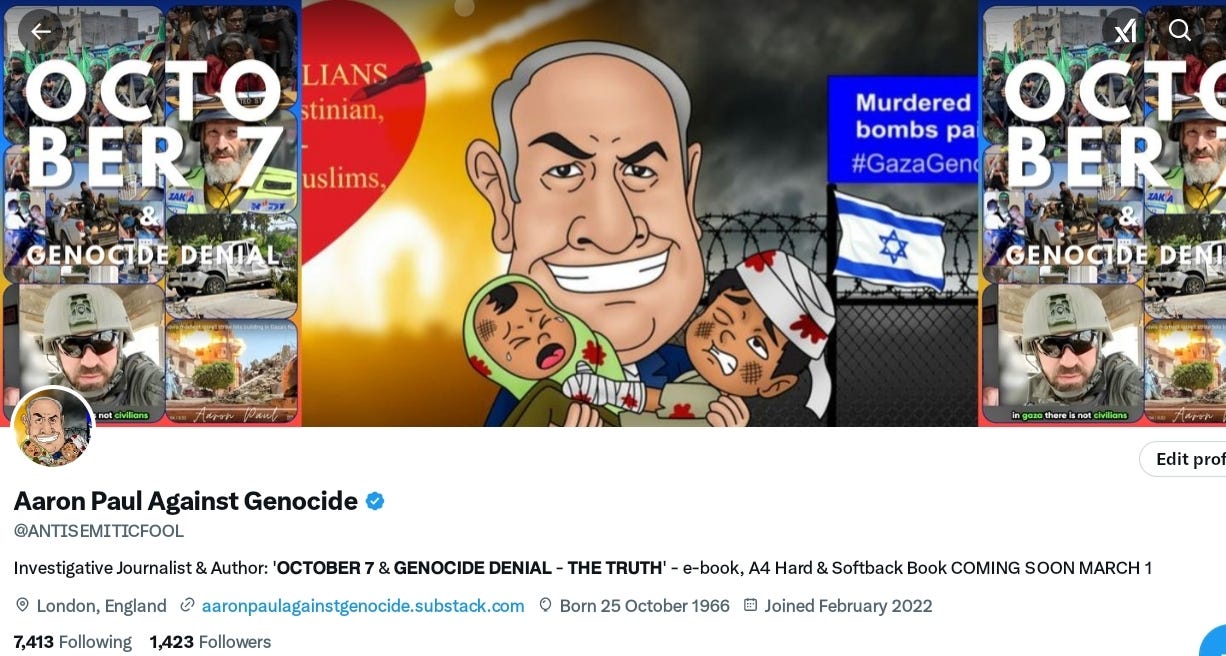Click the display name Aaron Paul Against Genocide
Viewport: 1226px width, 656px height.
[x=185, y=501]
